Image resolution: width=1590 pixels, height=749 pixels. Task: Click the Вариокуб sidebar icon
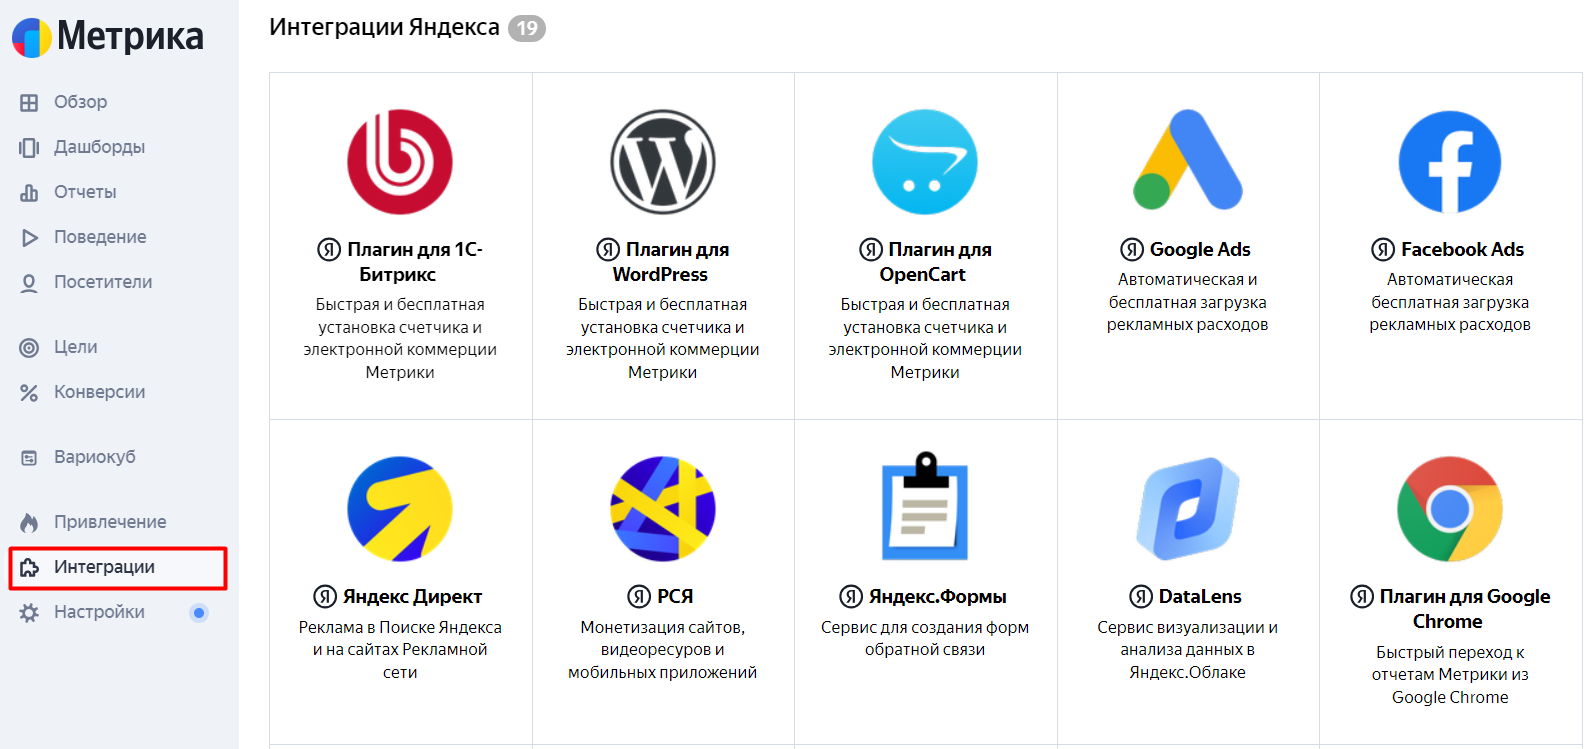tap(29, 457)
